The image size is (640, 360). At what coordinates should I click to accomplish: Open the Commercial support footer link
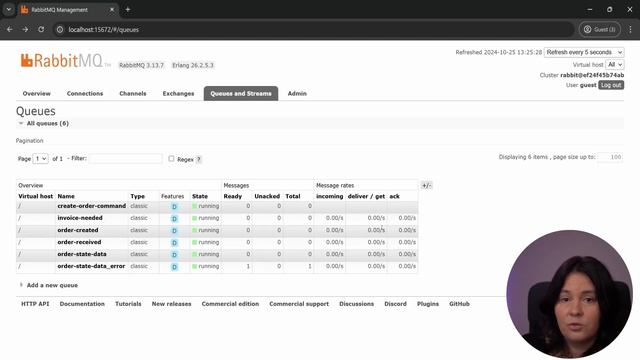[299, 304]
